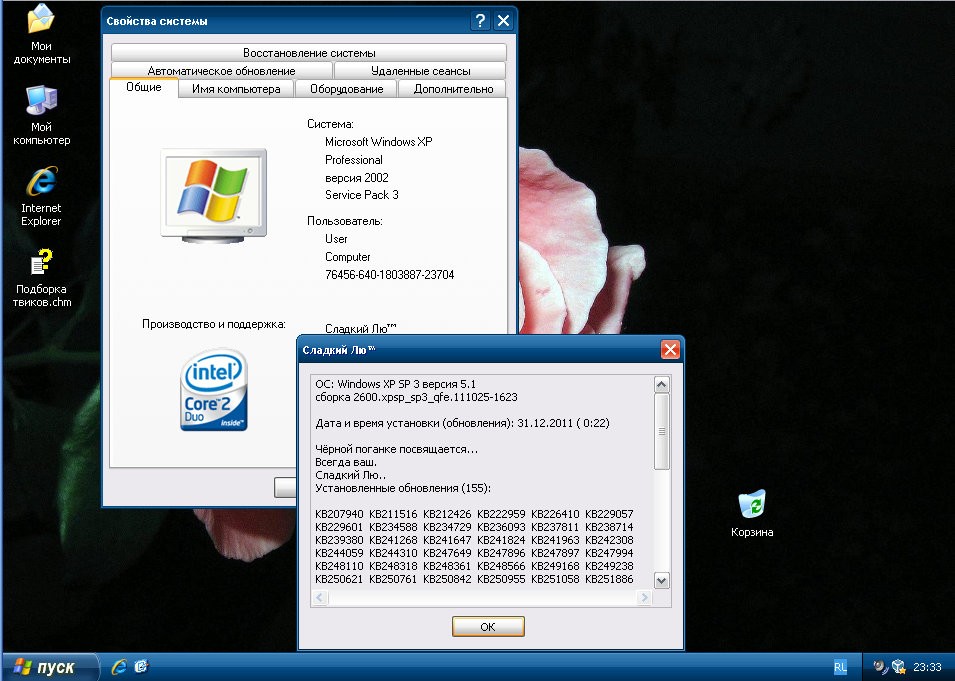Click the RL language indicator in the taskbar
955x681 pixels.
coord(840,668)
